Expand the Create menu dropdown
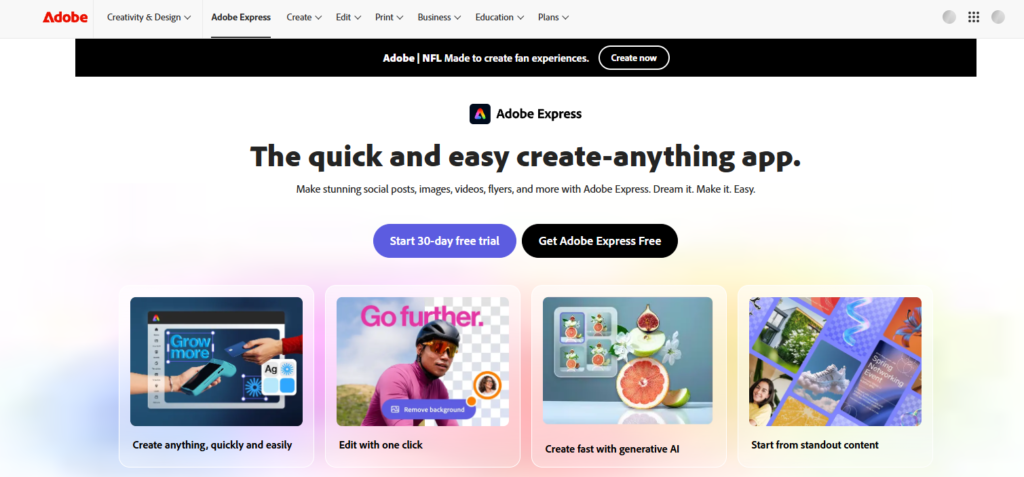 (304, 18)
